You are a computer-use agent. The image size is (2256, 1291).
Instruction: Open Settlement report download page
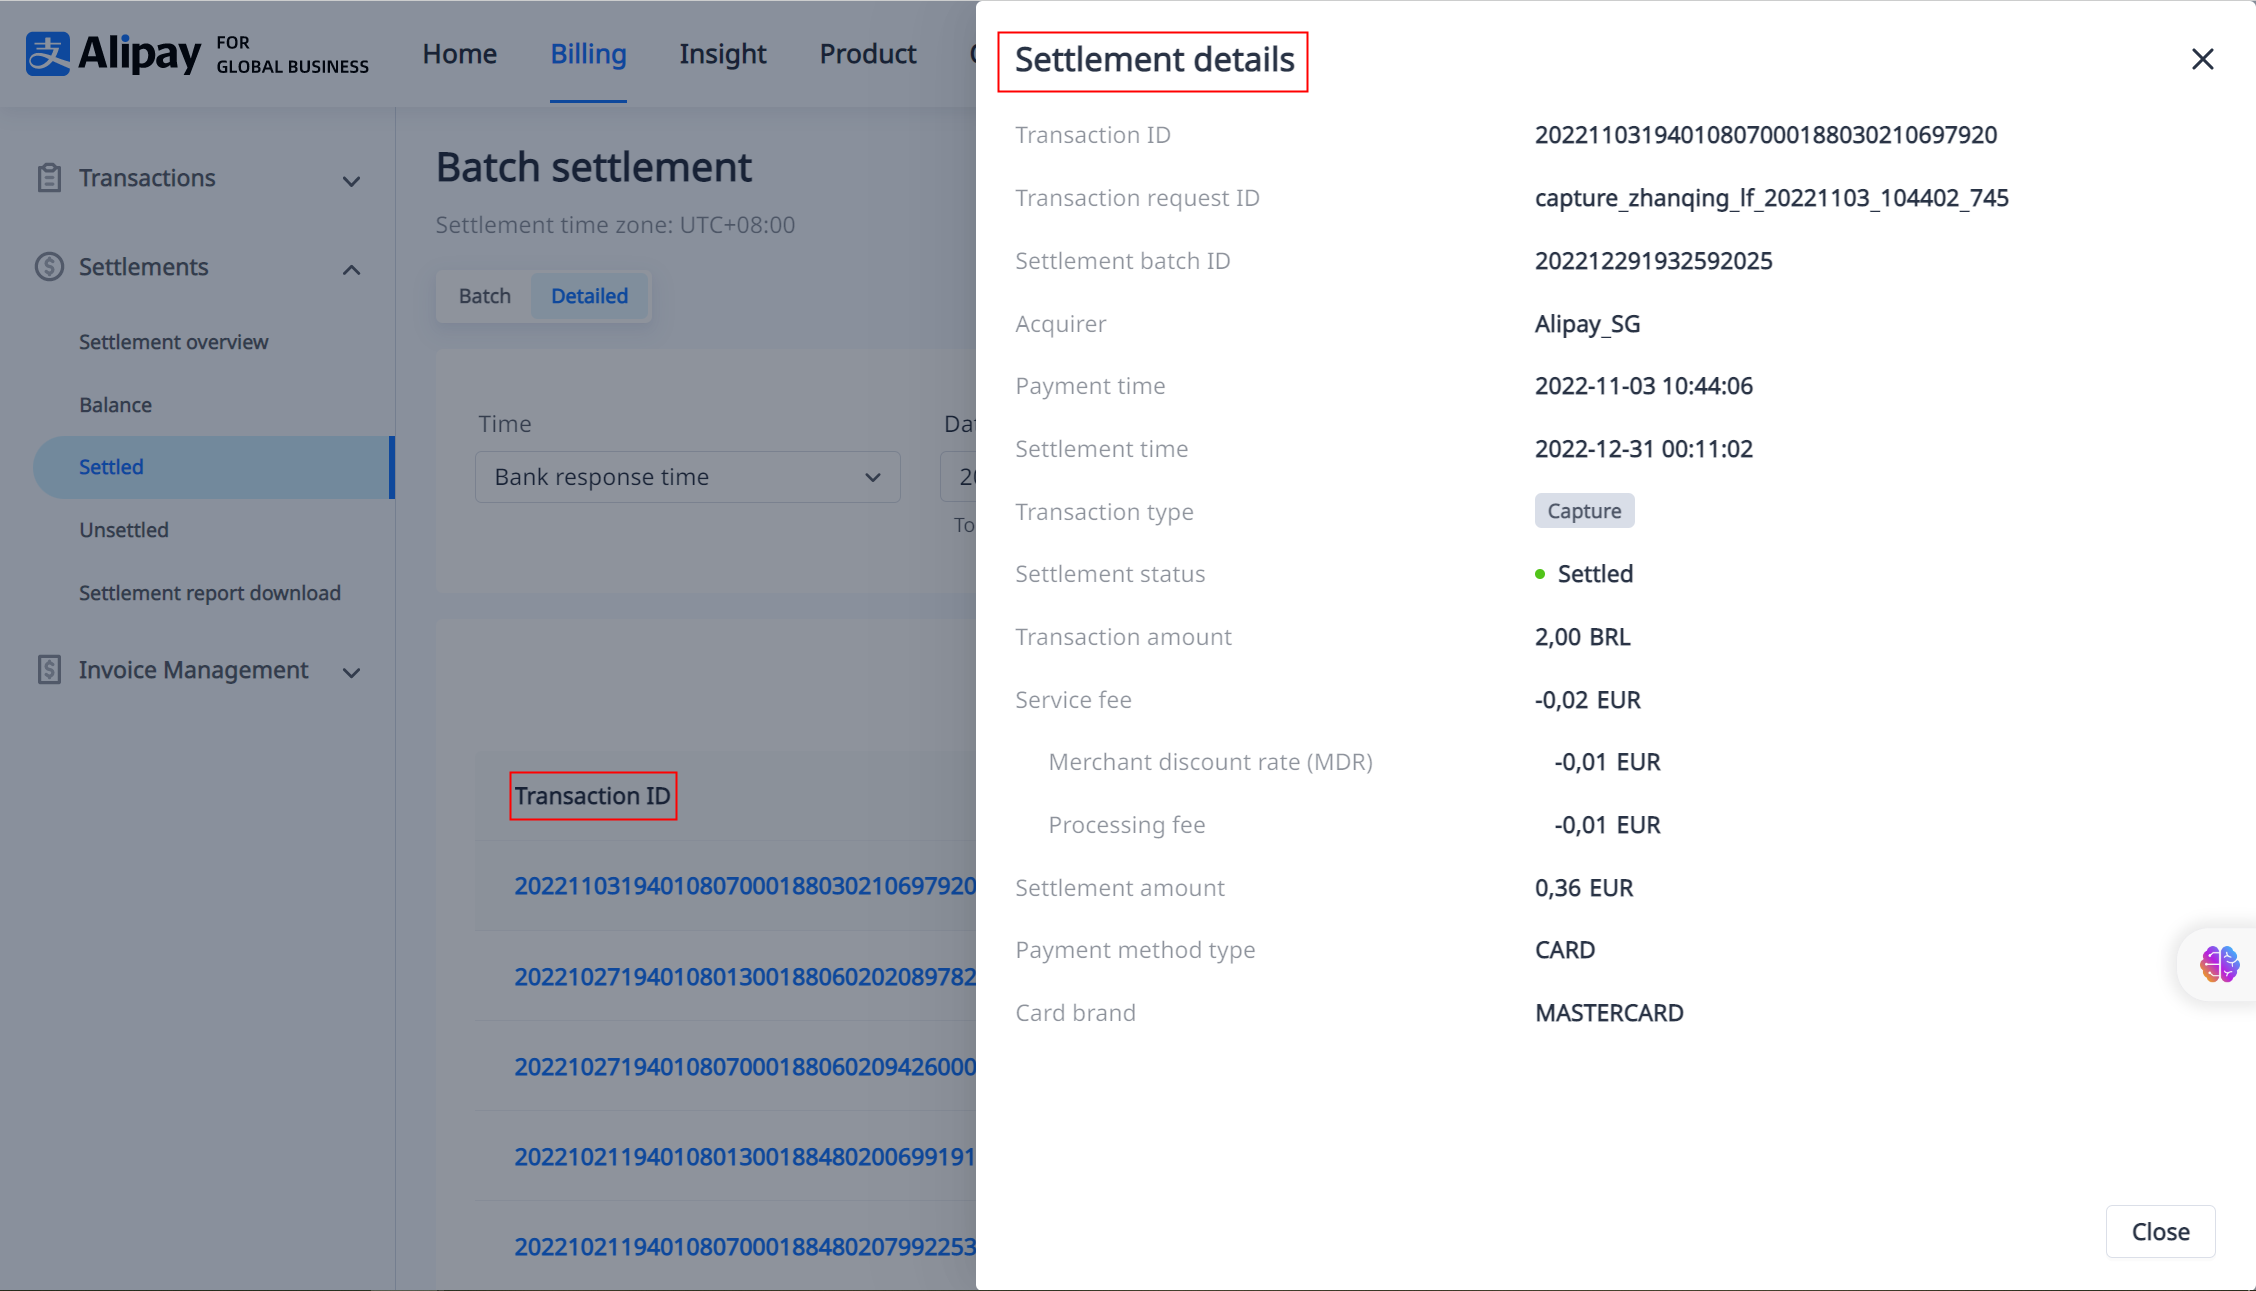(210, 593)
